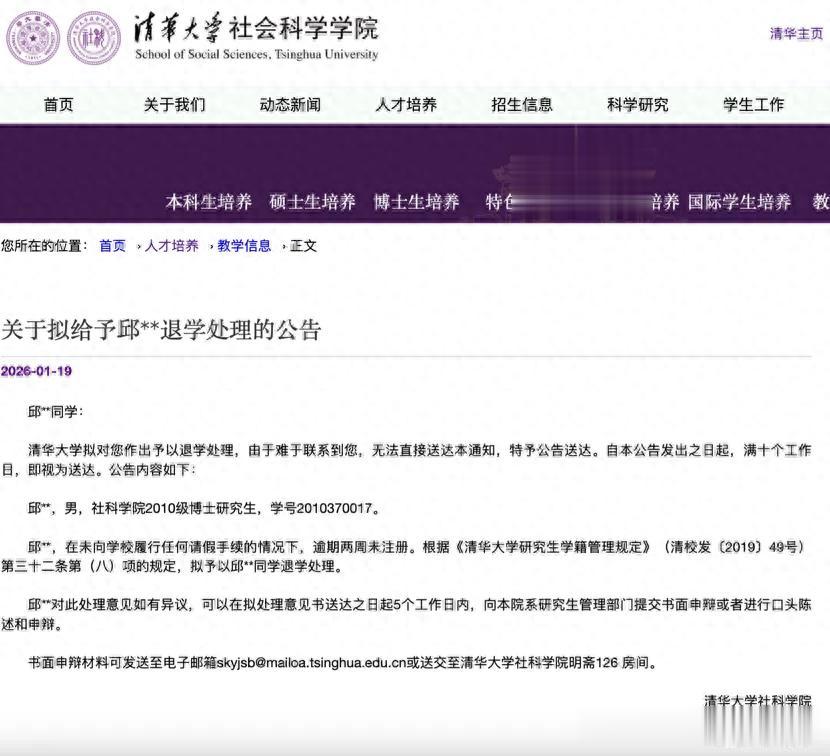The height and width of the screenshot is (756, 830).
Task: Click the Tsinghua University round seal logo
Action: point(33,38)
